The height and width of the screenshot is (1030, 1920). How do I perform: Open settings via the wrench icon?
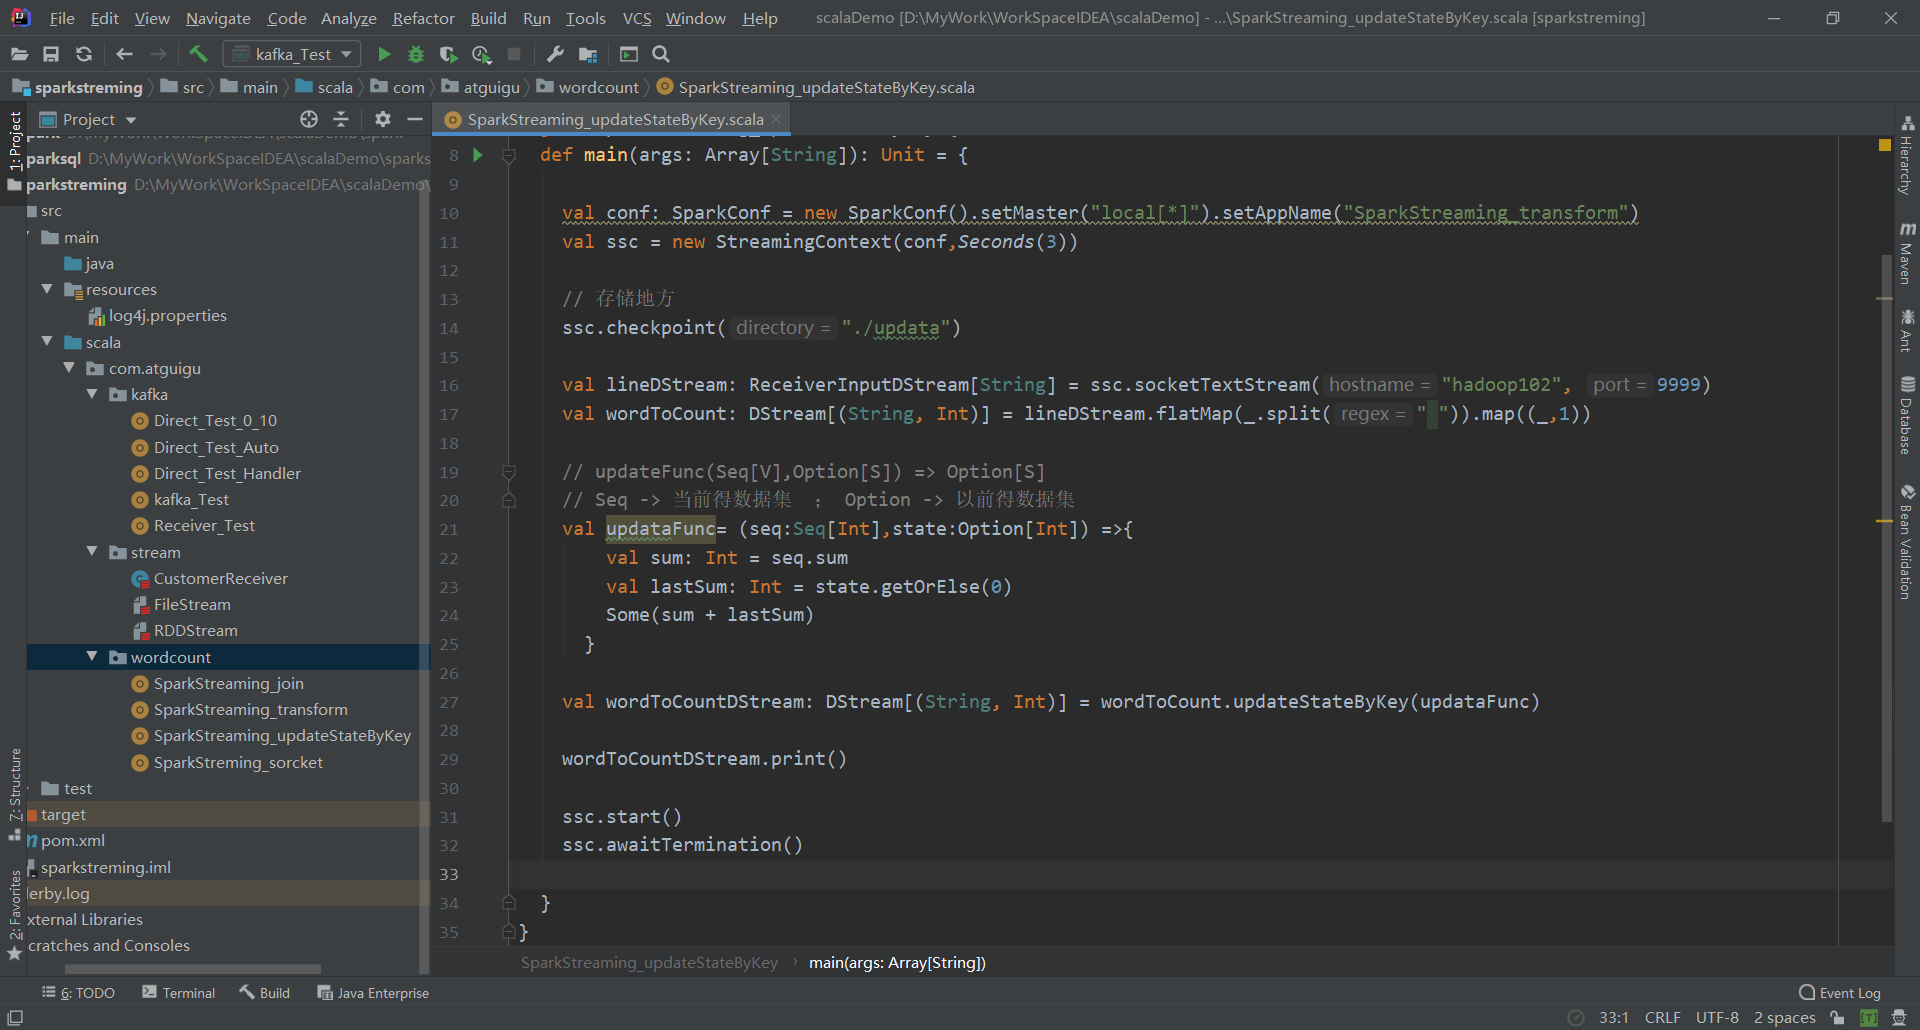pos(556,54)
